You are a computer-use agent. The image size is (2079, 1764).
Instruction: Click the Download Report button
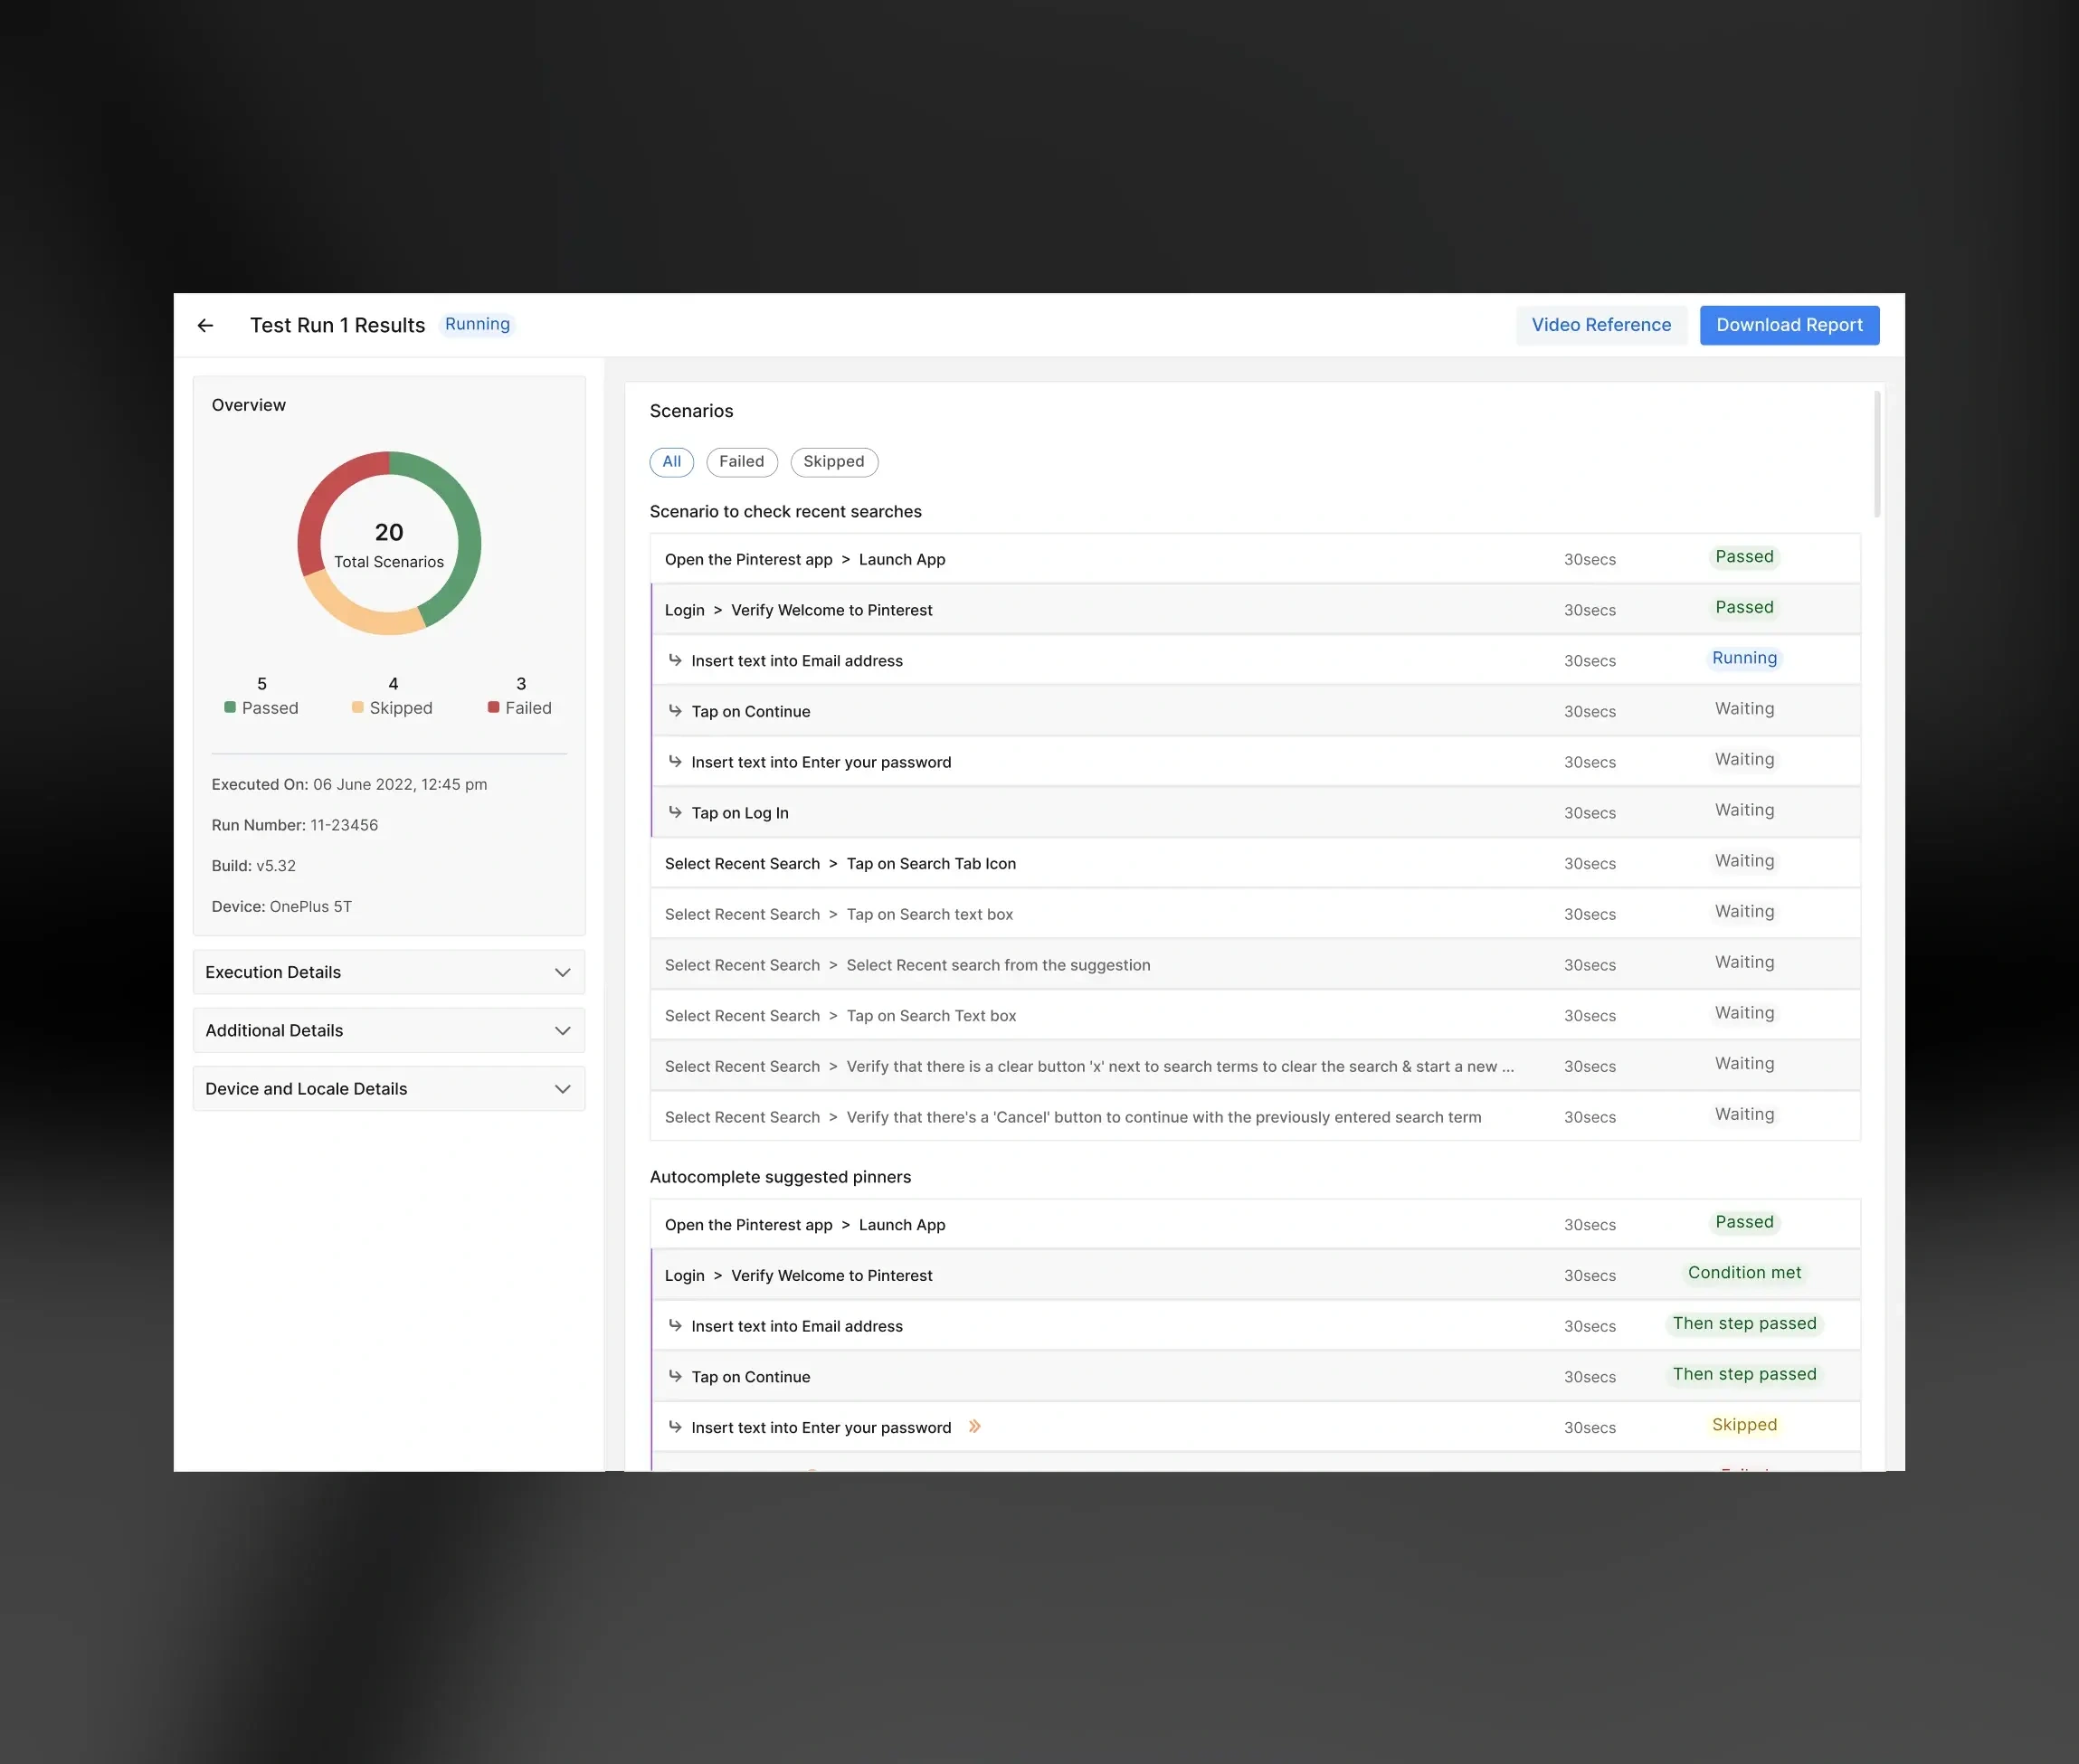1789,324
